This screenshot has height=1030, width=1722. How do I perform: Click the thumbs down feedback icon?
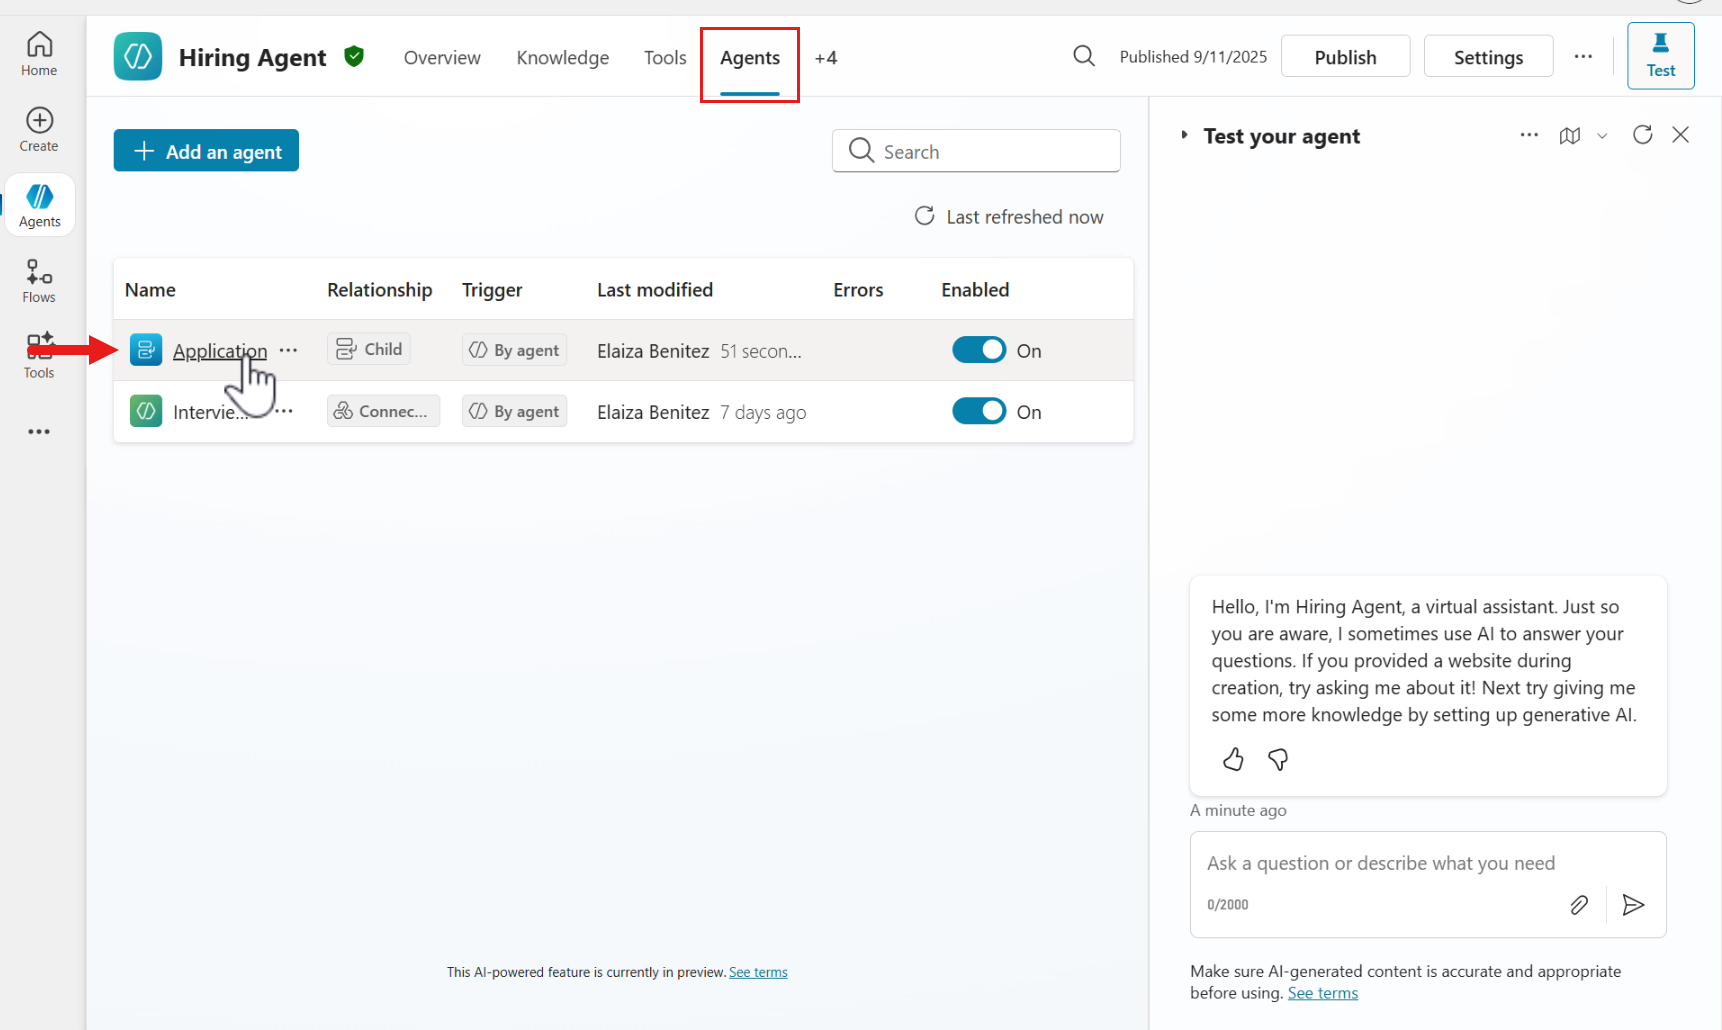pyautogui.click(x=1277, y=760)
